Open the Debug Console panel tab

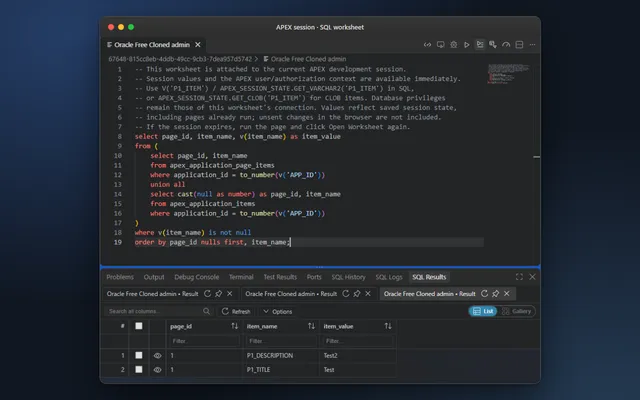click(197, 277)
